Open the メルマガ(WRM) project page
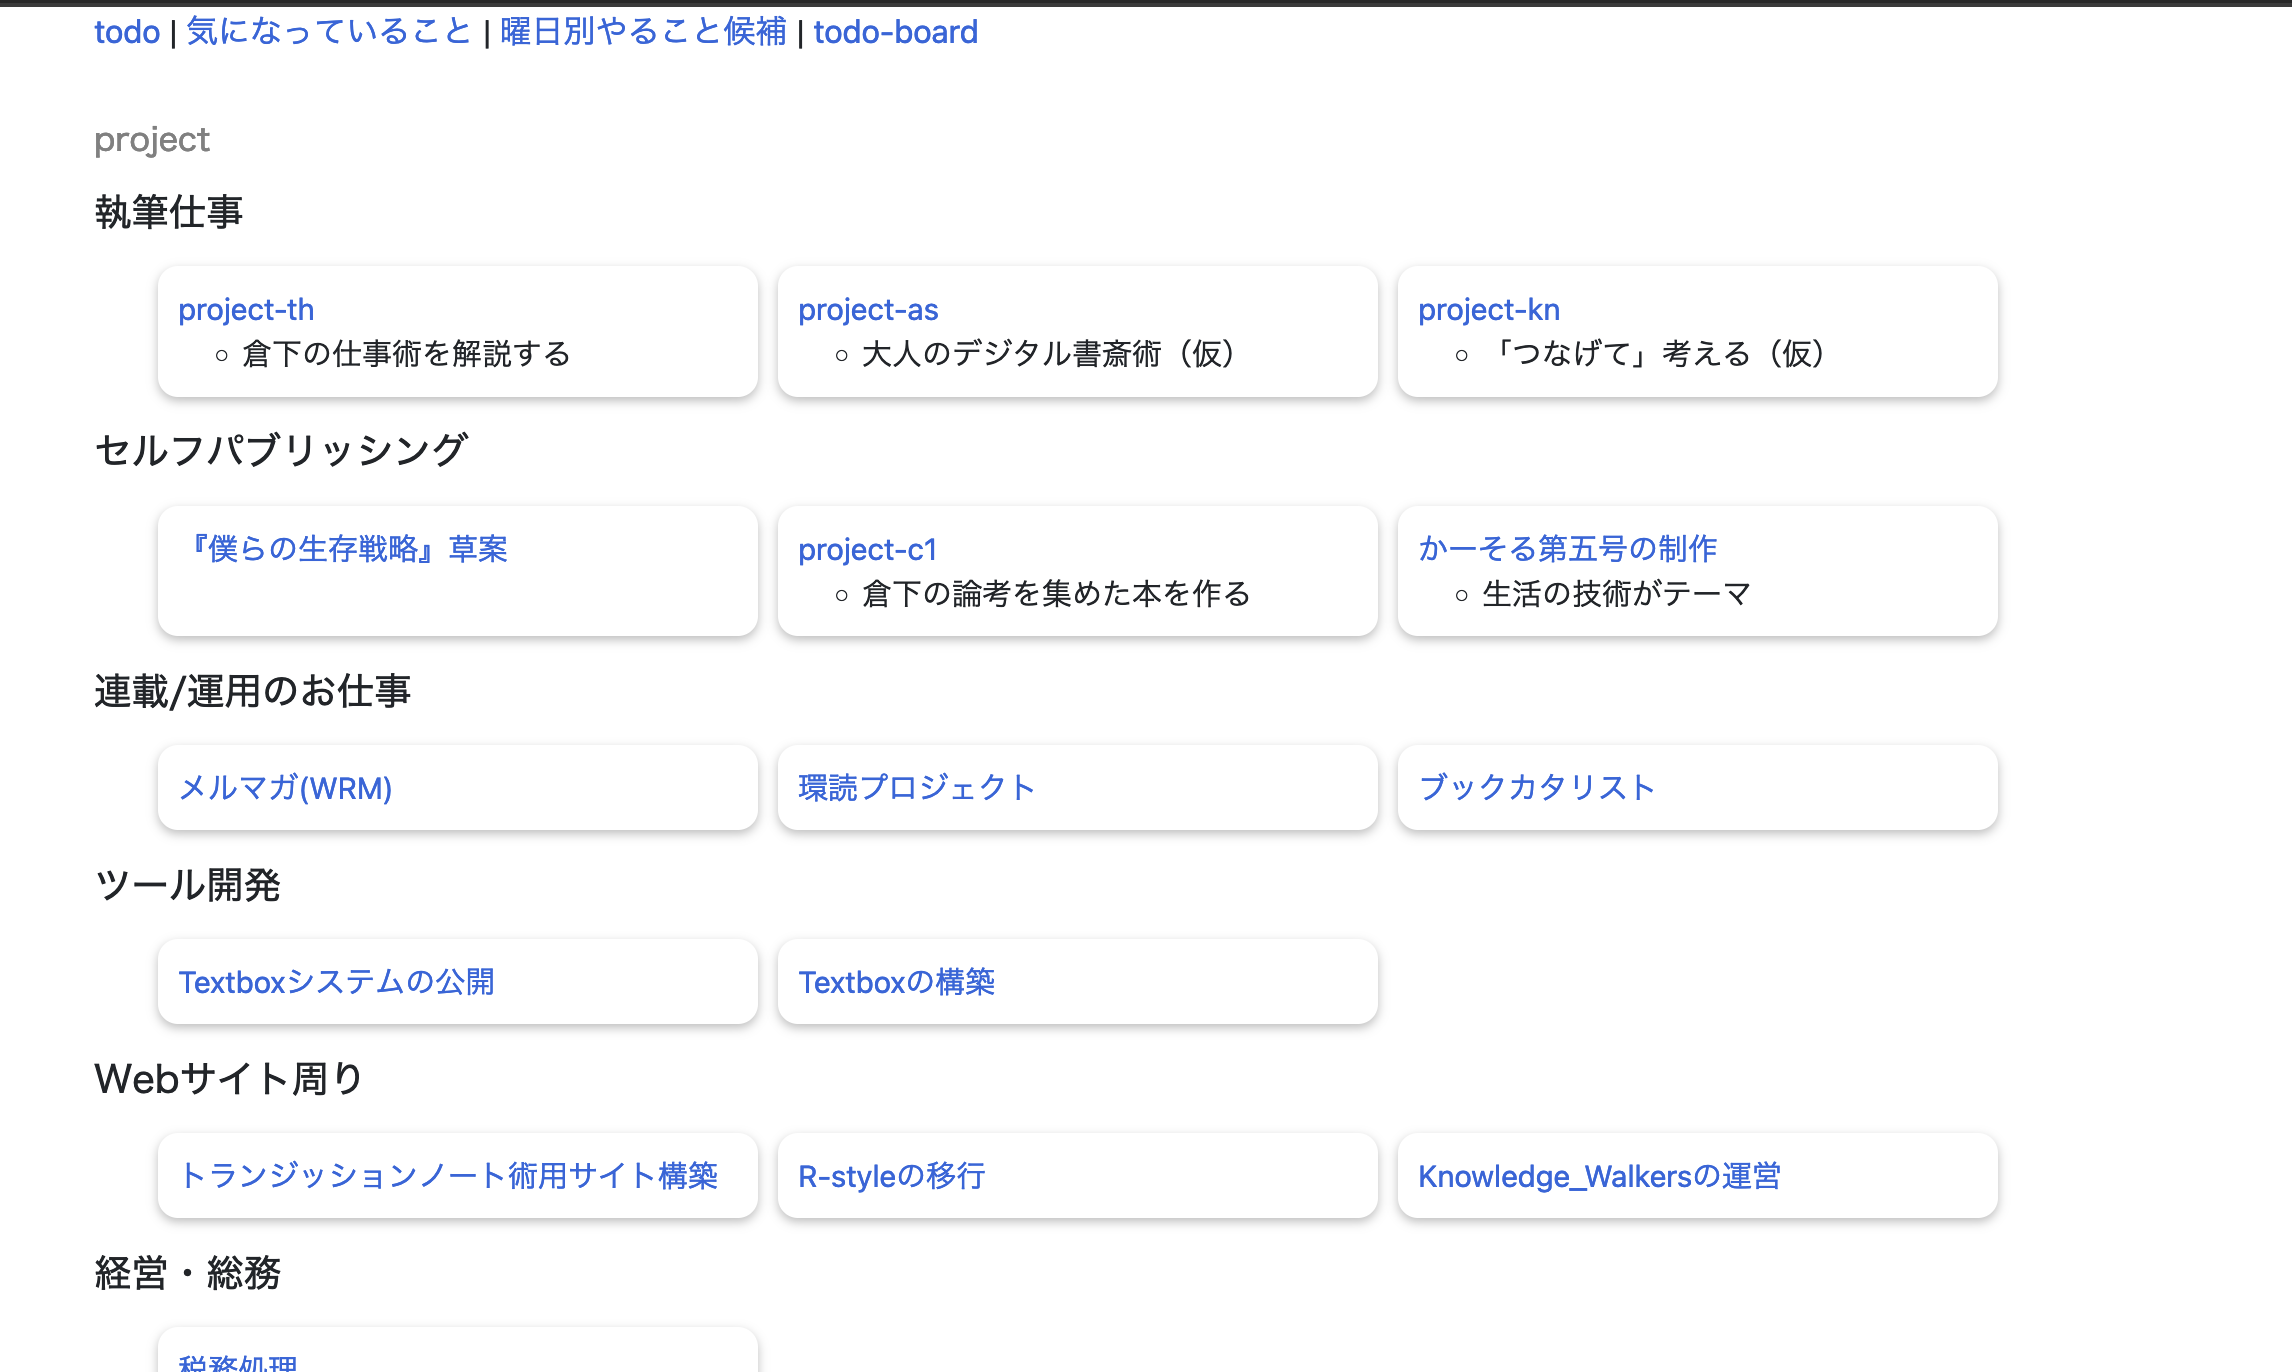The height and width of the screenshot is (1372, 2292). 286,789
